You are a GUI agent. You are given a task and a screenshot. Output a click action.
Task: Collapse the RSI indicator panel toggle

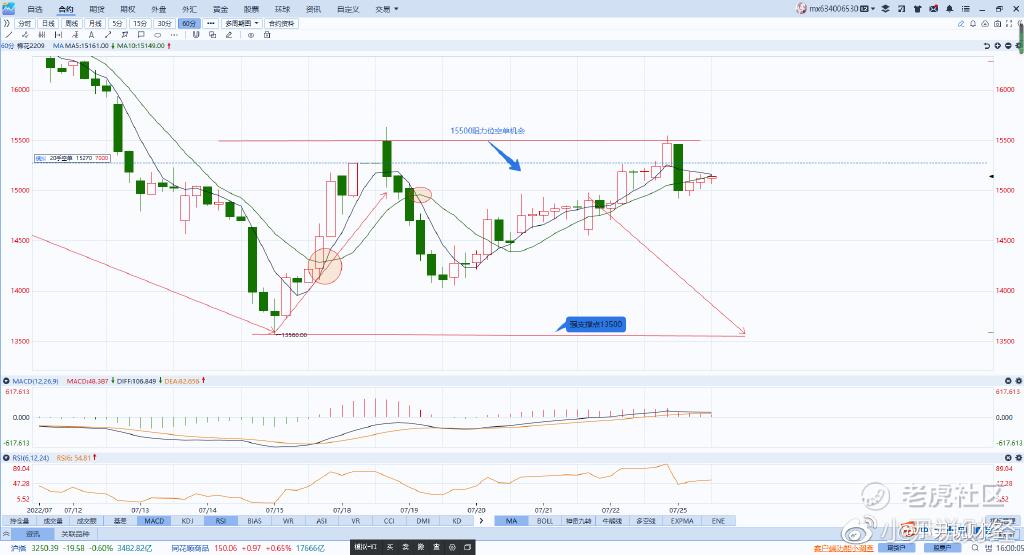(6, 458)
